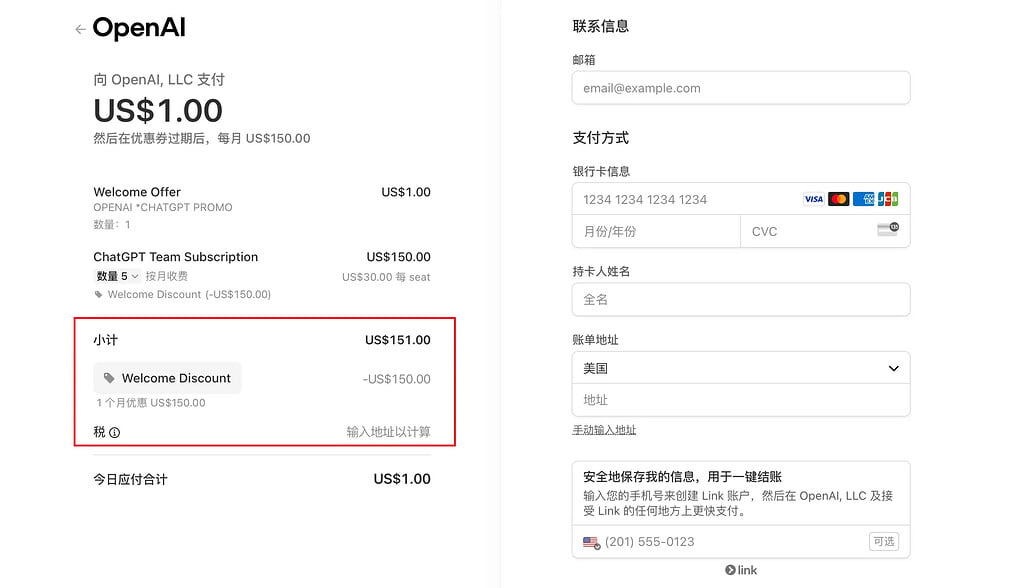Click the American Express card brand icon
1035x588 pixels.
863,199
